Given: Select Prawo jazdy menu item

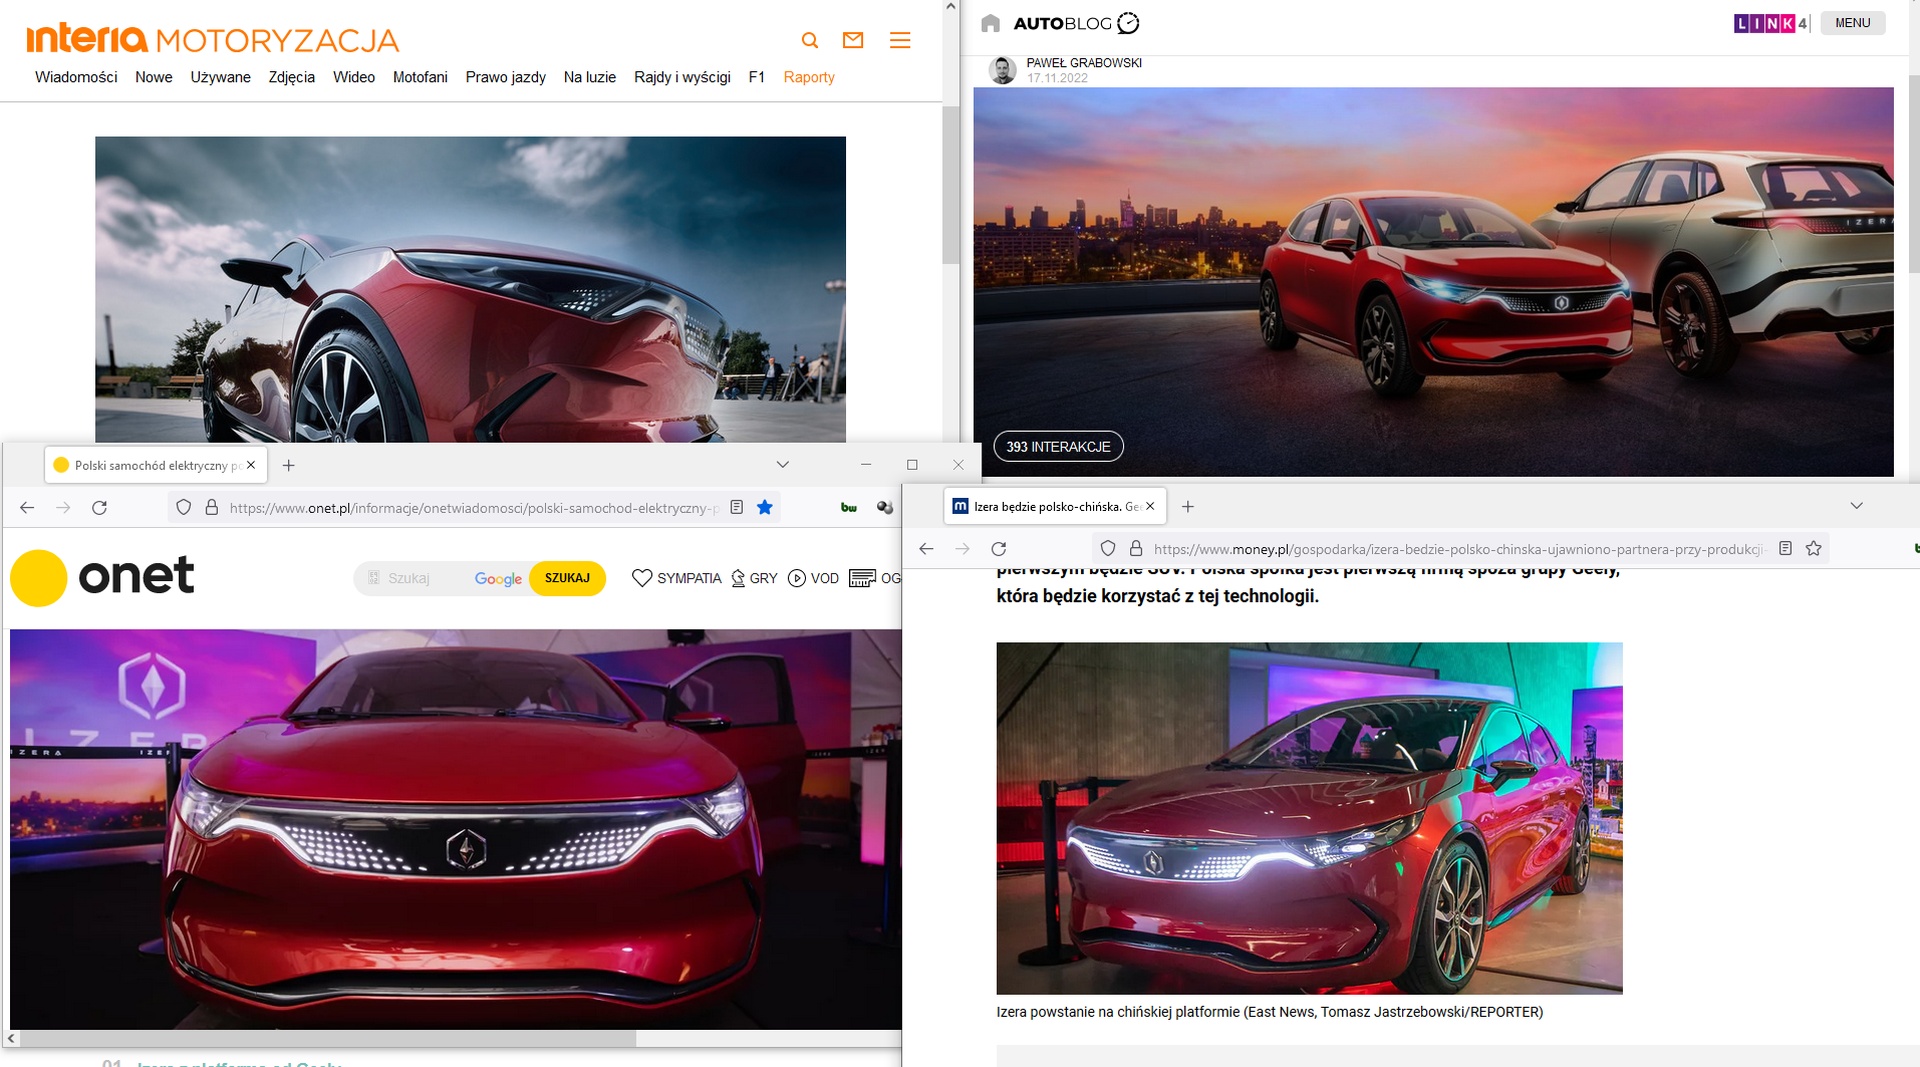Looking at the screenshot, I should [505, 77].
